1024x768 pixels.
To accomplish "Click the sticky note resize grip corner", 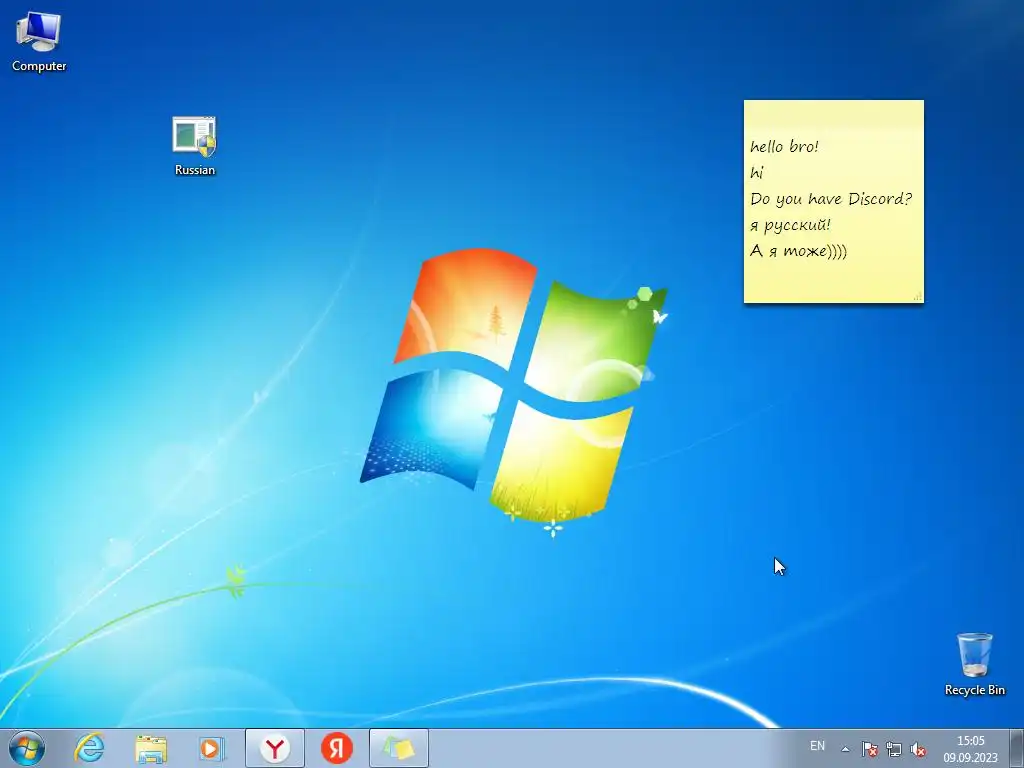I will [918, 297].
